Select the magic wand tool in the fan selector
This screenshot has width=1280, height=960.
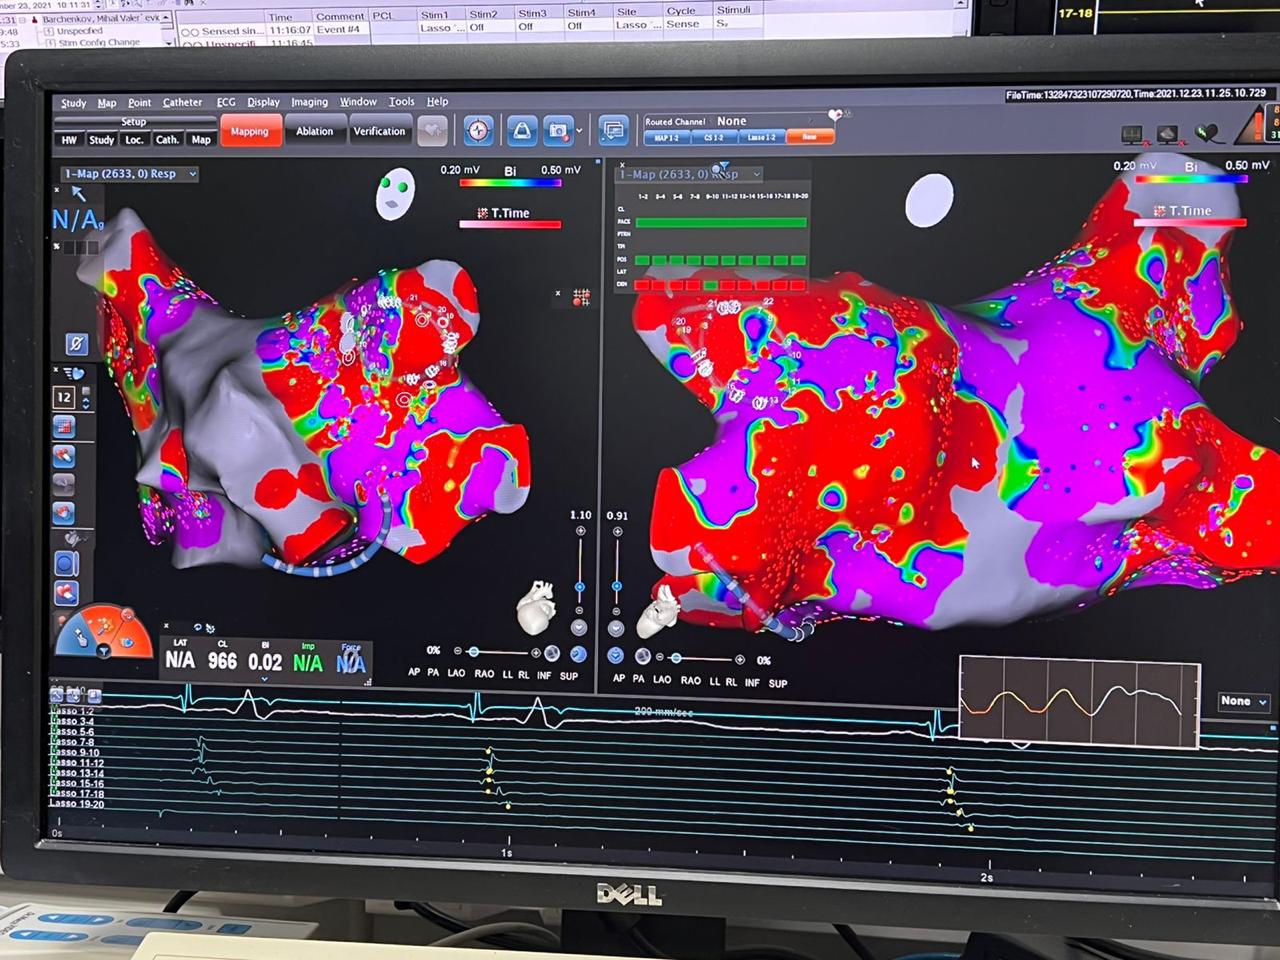point(104,624)
